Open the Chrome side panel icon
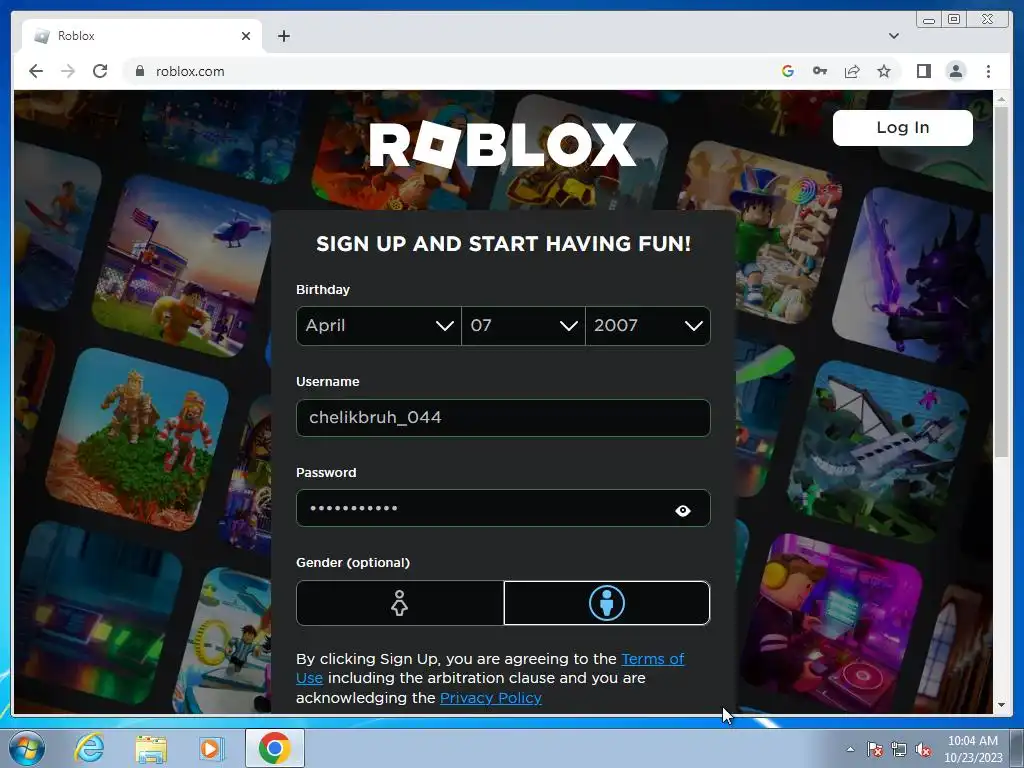 pyautogui.click(x=923, y=71)
